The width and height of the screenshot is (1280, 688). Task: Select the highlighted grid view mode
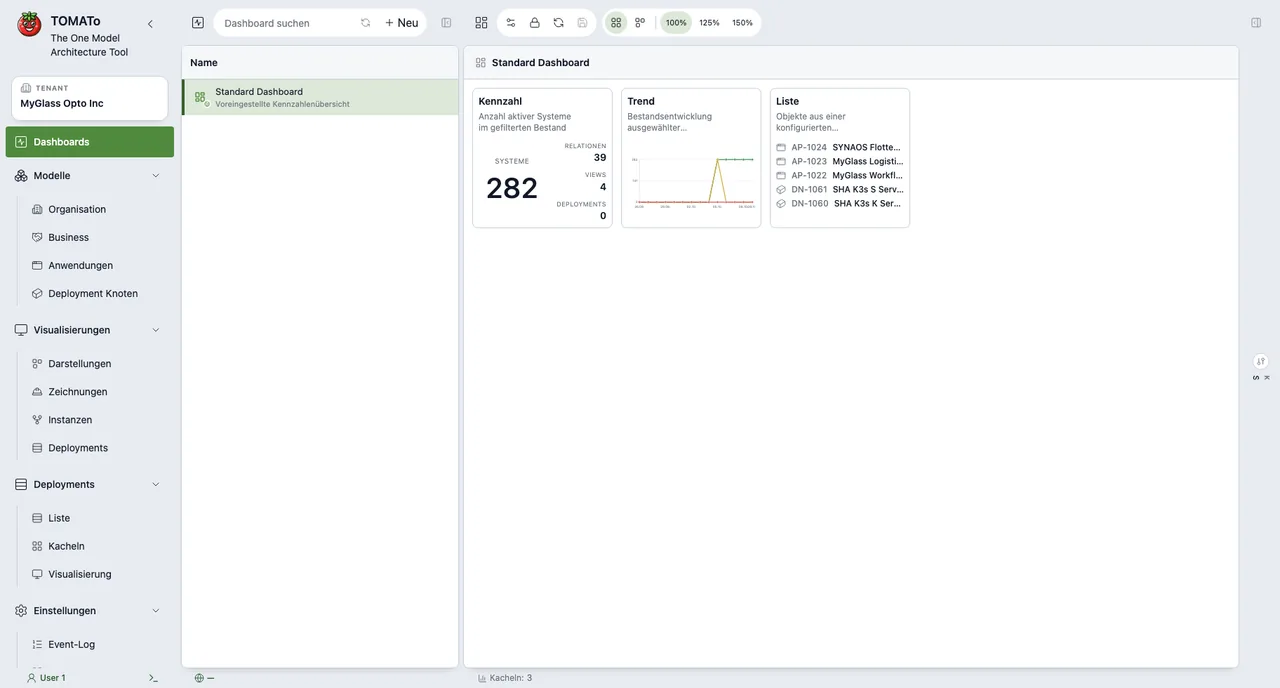coord(616,22)
